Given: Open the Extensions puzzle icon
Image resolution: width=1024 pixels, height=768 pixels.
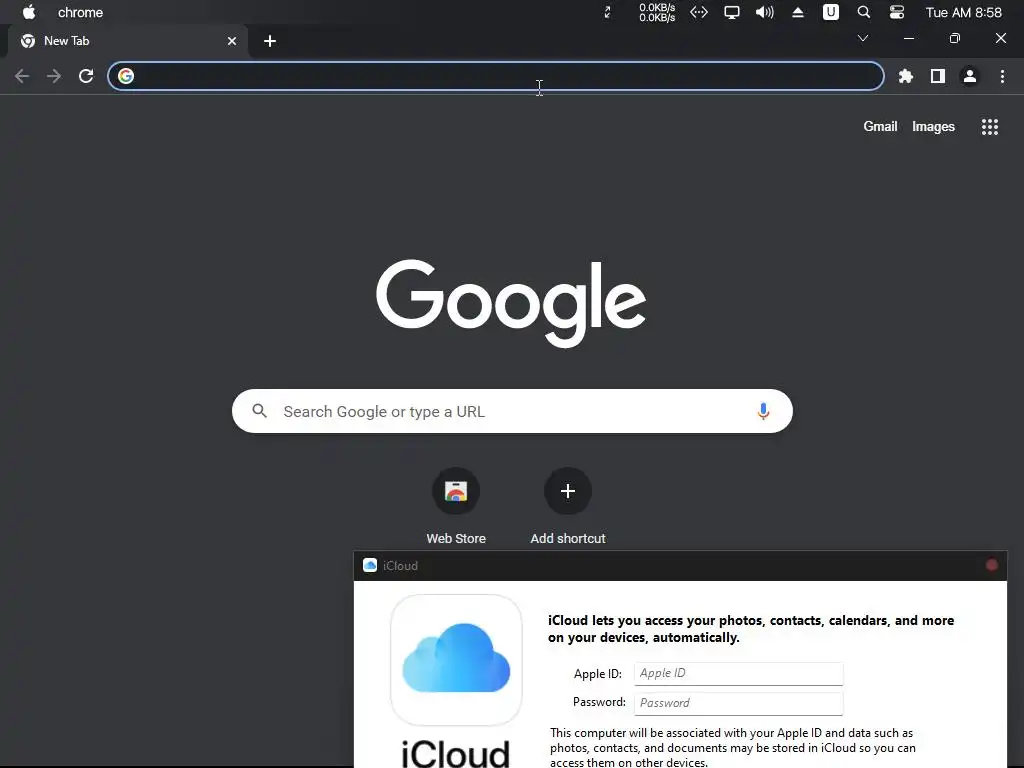Looking at the screenshot, I should click(906, 76).
